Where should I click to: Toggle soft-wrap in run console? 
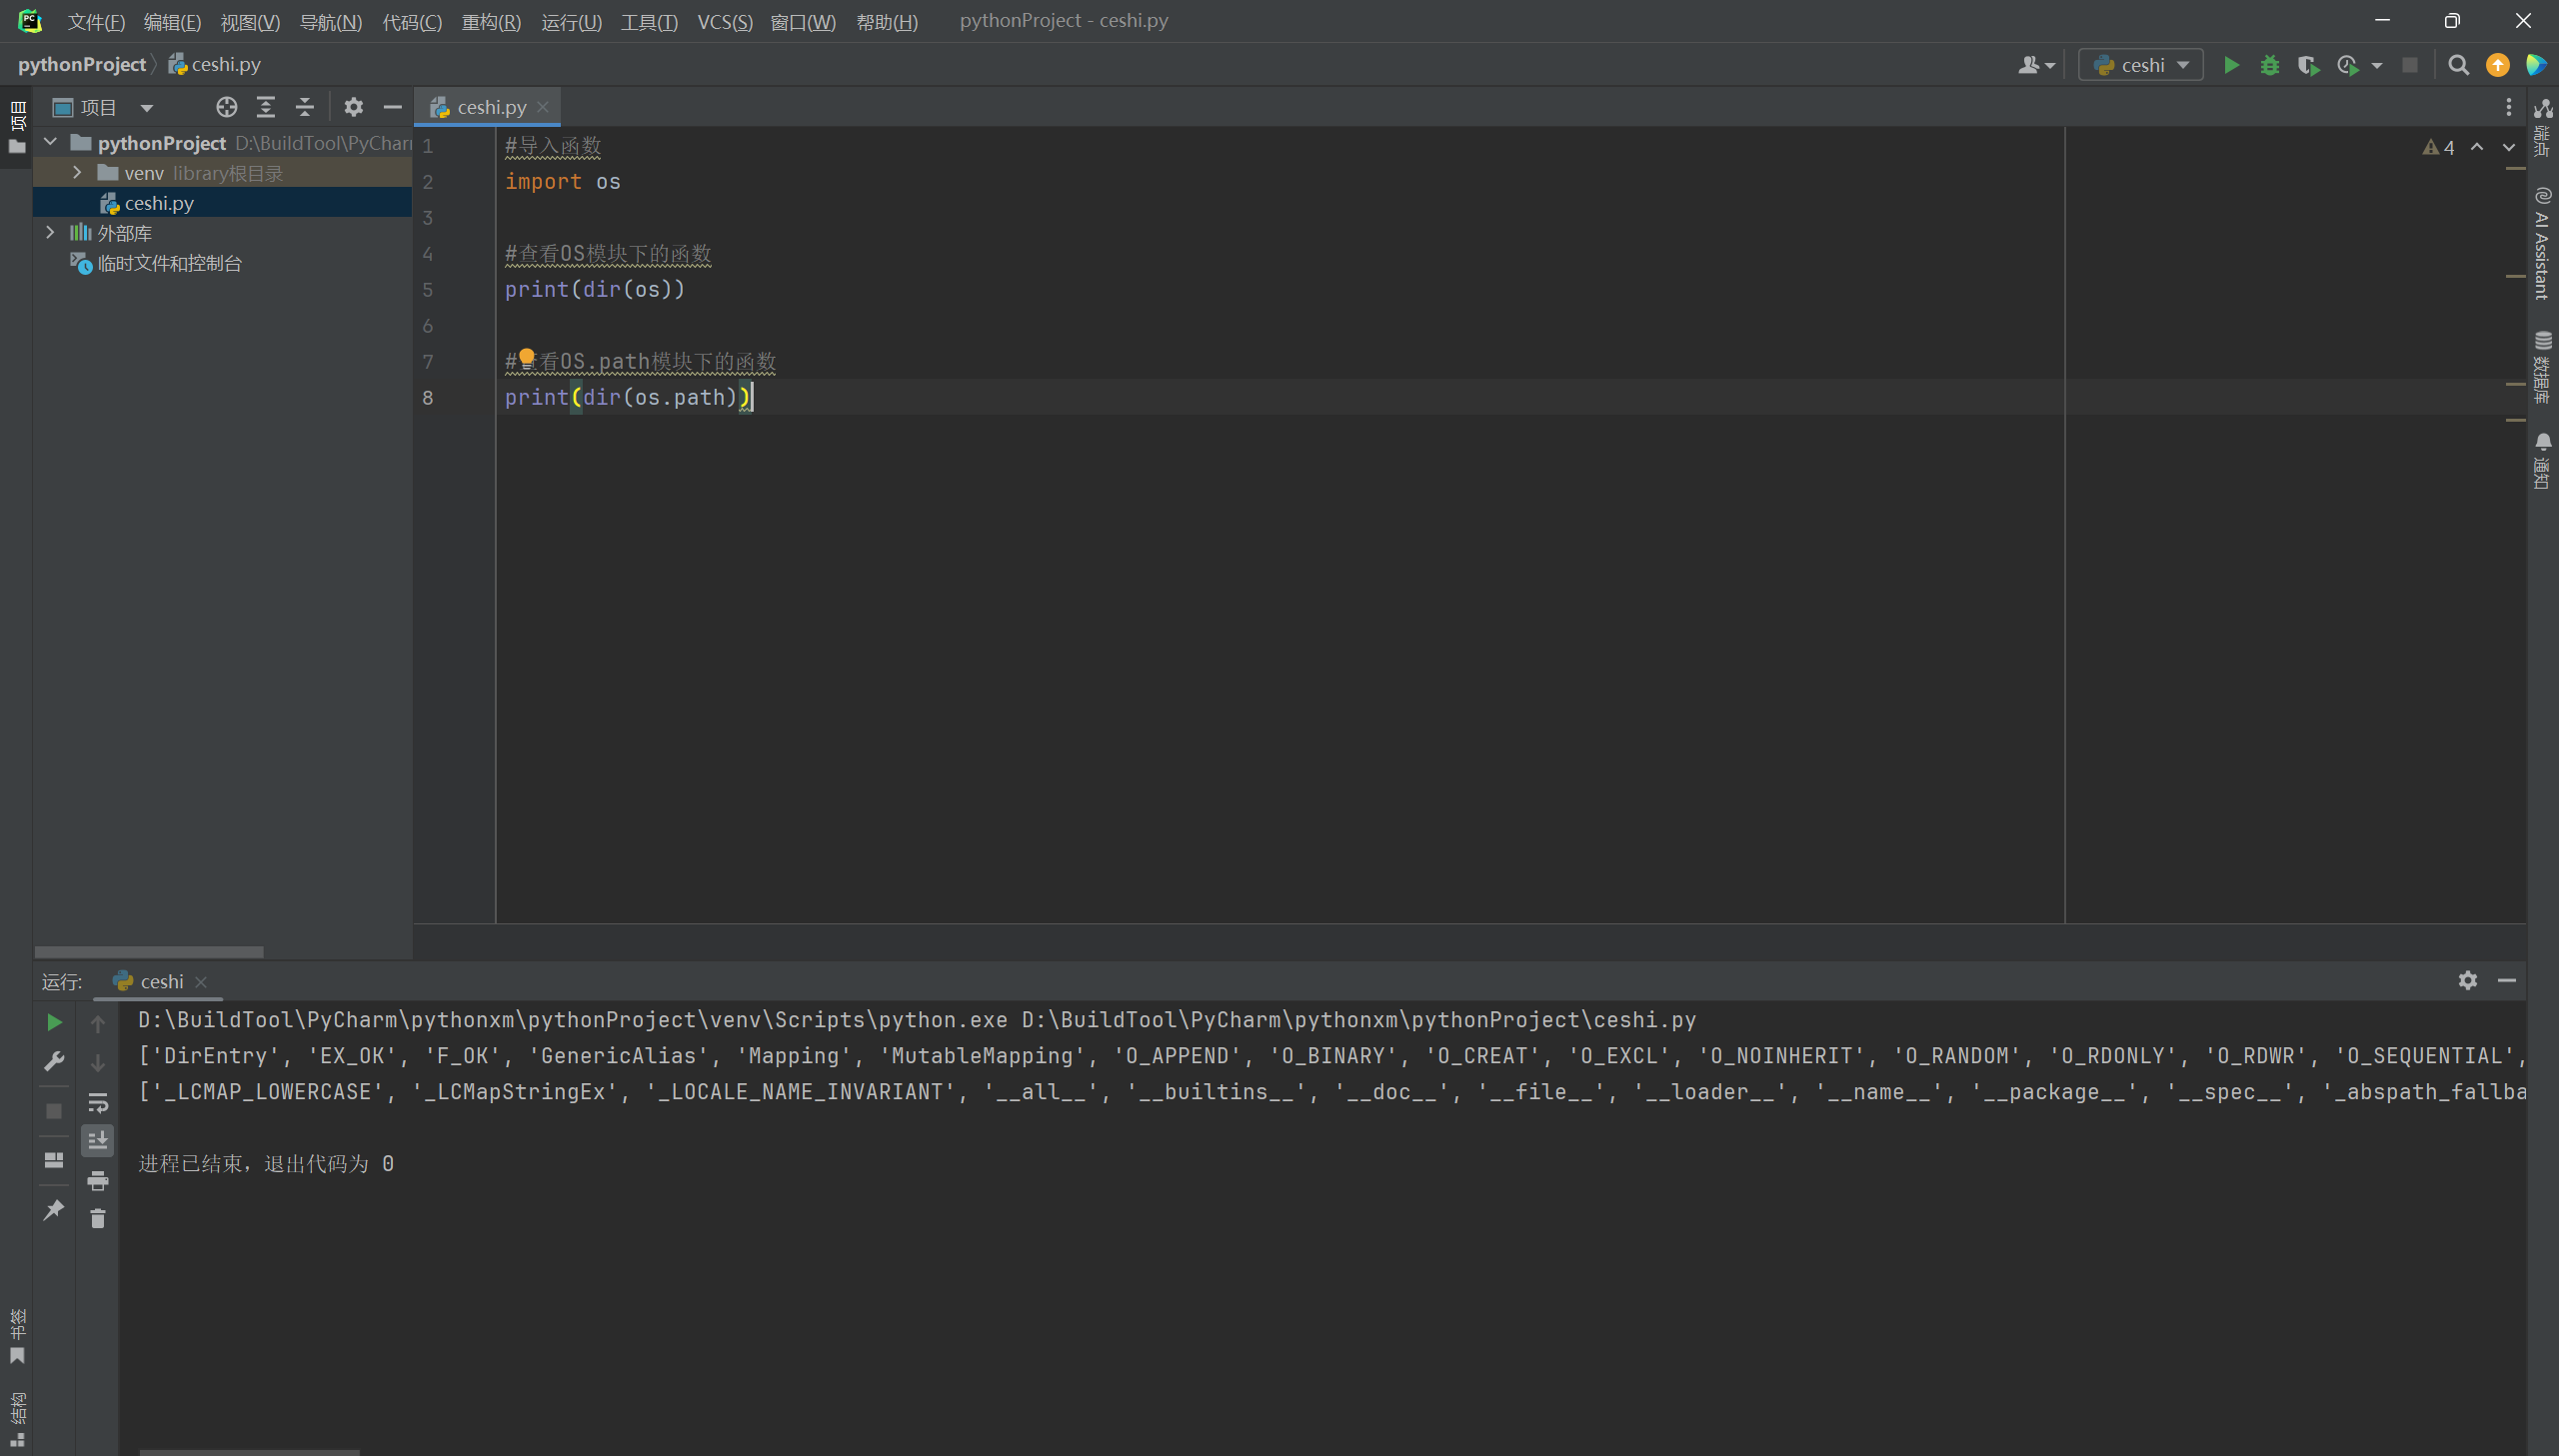pyautogui.click(x=98, y=1102)
